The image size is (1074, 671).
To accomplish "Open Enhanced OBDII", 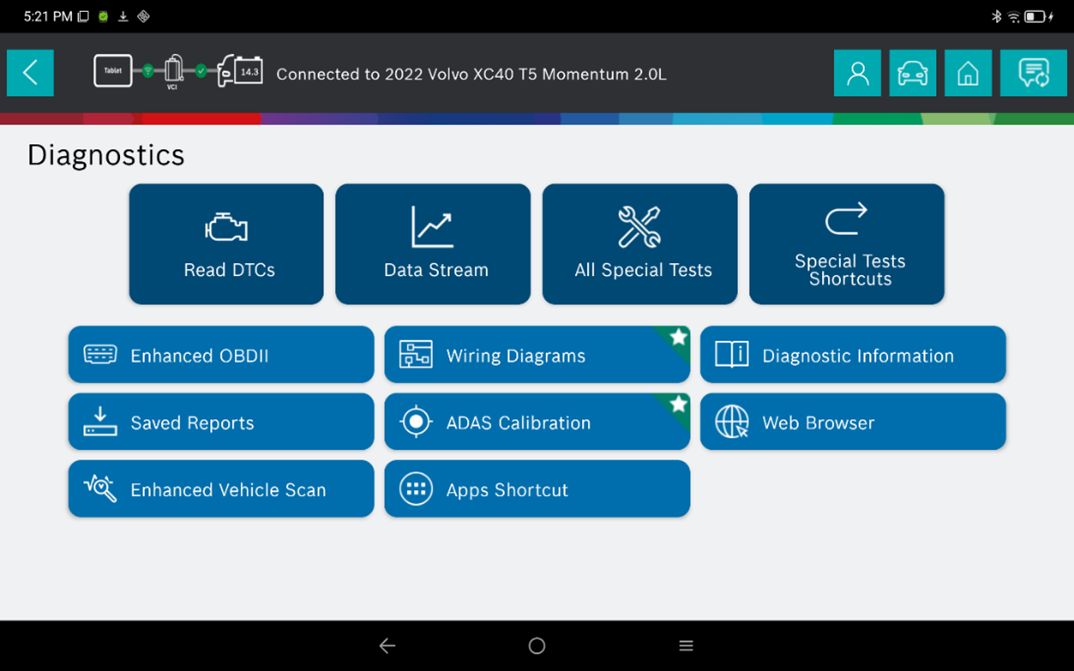I will coord(220,354).
